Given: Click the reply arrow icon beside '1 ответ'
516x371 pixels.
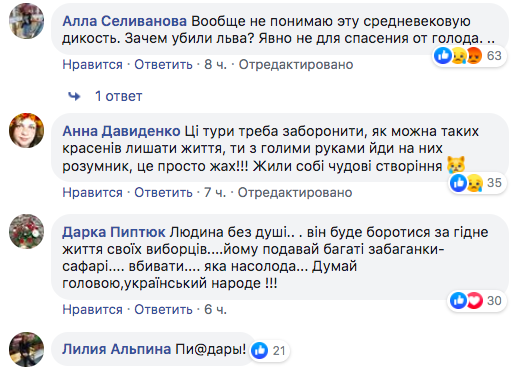Looking at the screenshot, I should tap(74, 96).
